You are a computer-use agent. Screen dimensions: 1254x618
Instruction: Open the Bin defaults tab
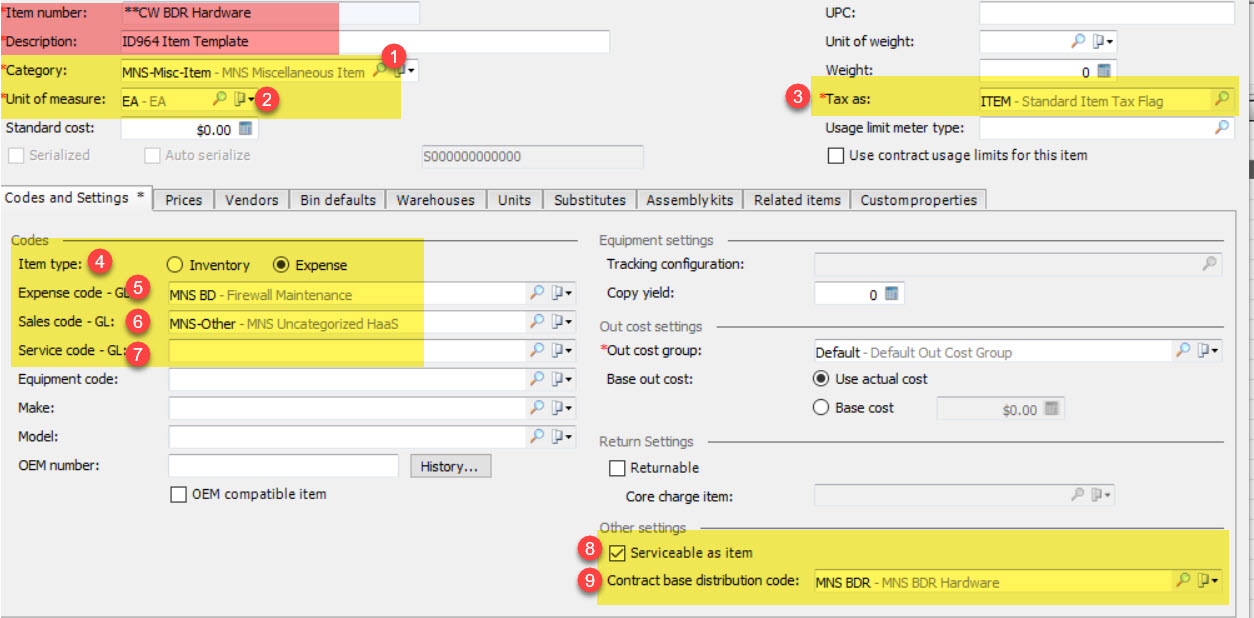(x=338, y=200)
